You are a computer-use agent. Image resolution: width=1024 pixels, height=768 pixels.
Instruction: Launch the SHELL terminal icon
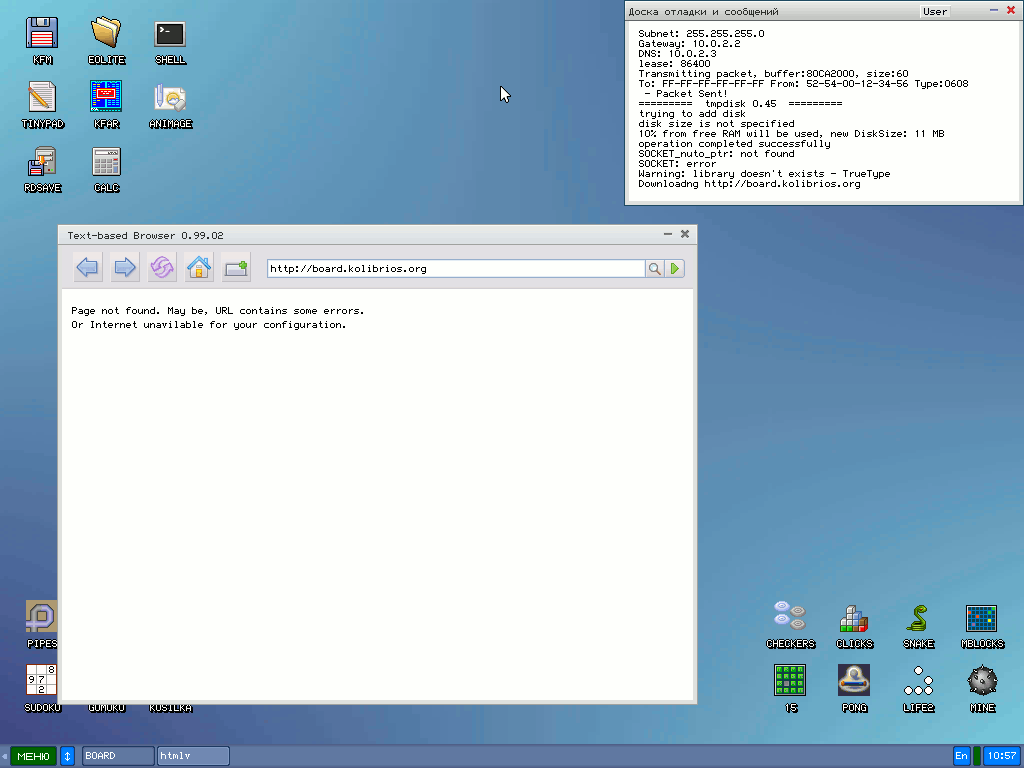pos(170,34)
